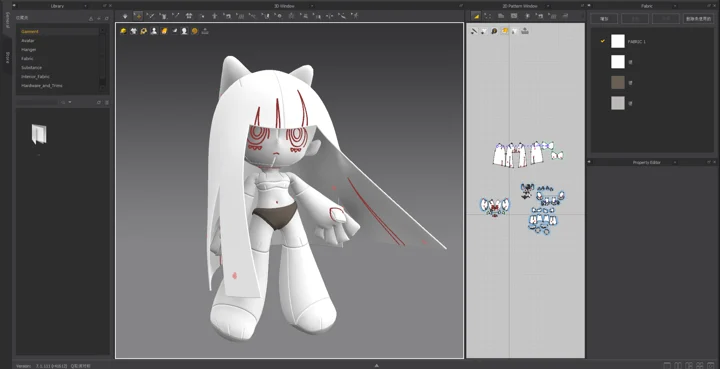
Task: Click the shirt-shaped reset arrangement icon in 3D toolbar
Action: coord(189,16)
